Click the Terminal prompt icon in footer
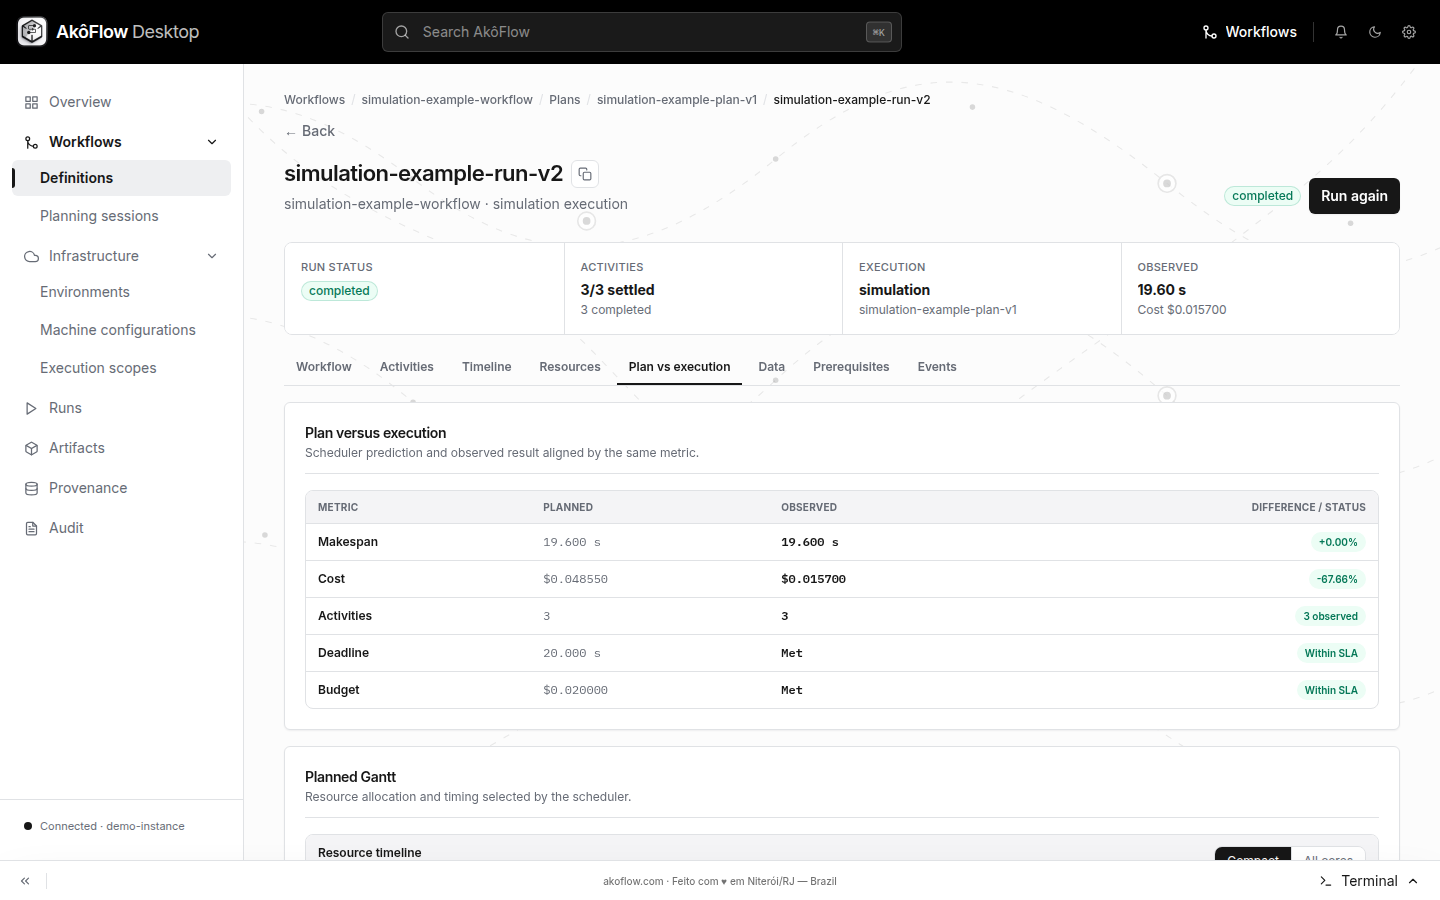Image resolution: width=1440 pixels, height=900 pixels. tap(1325, 881)
